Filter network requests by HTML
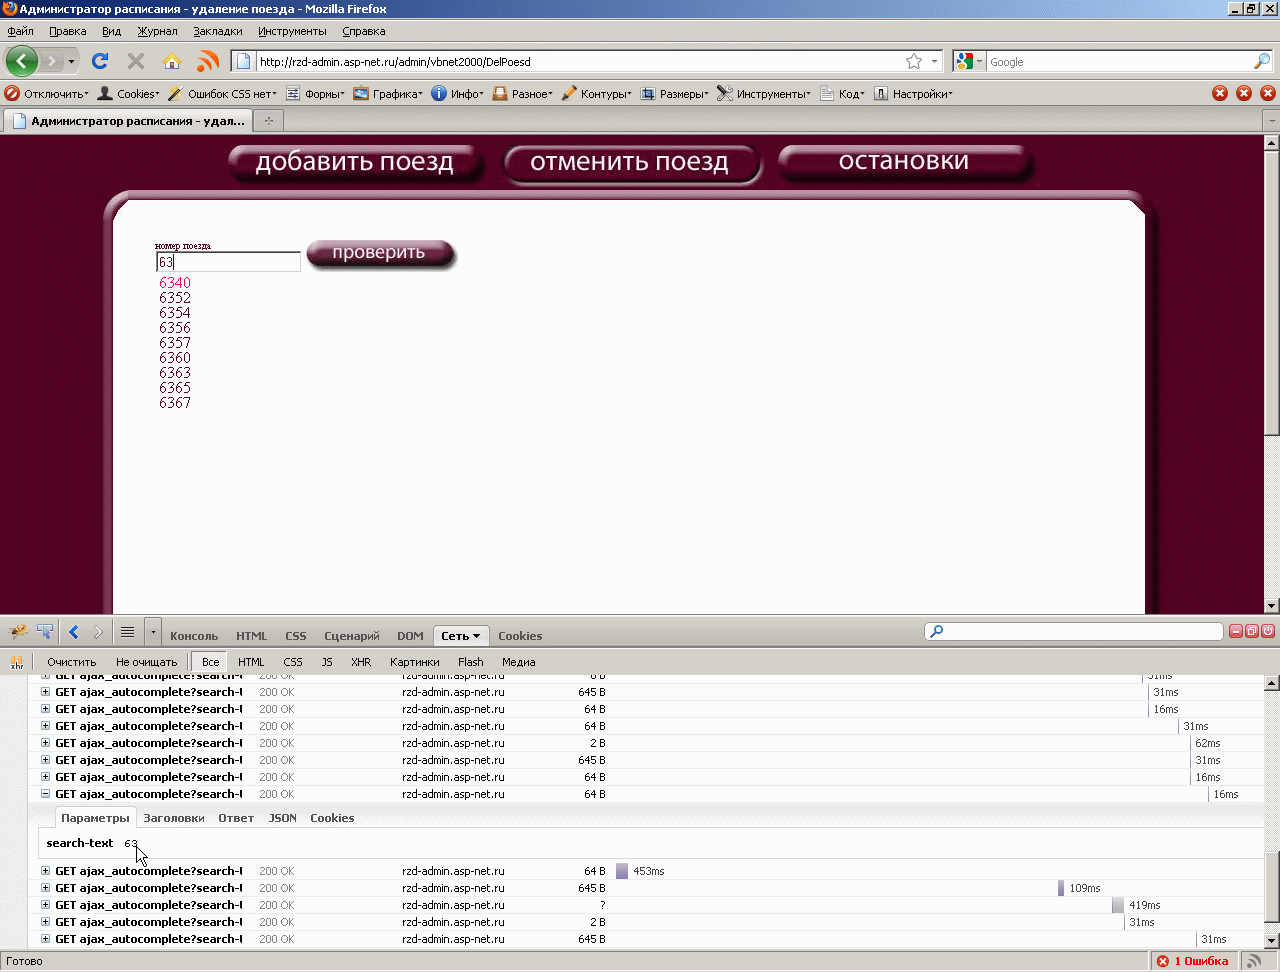 tap(251, 662)
